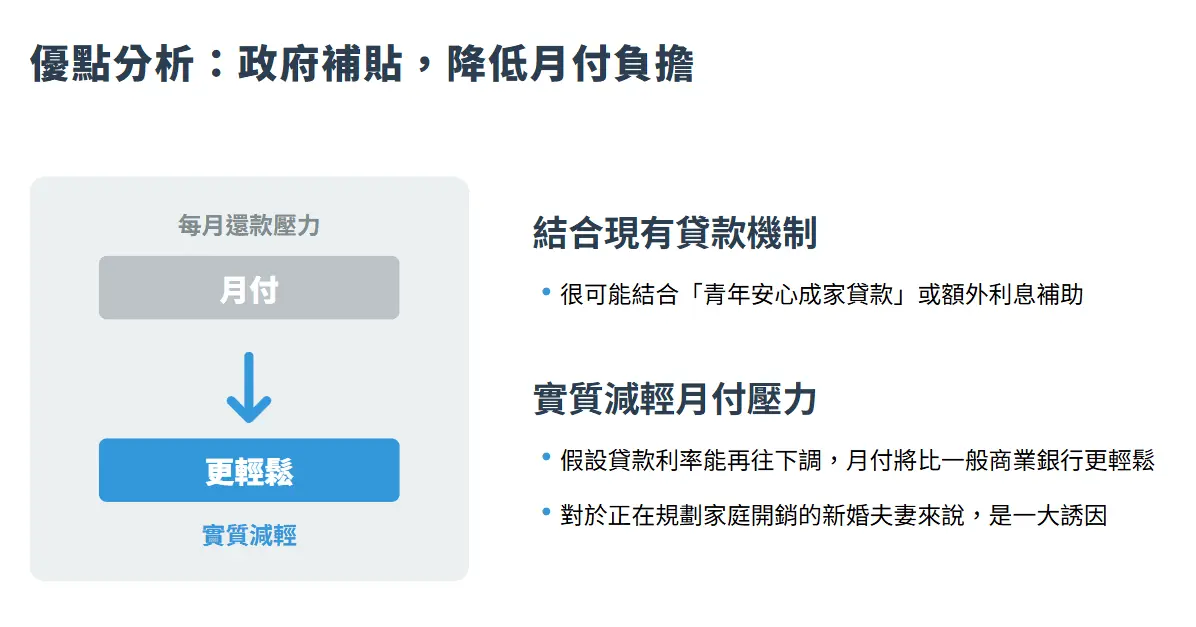Click the blue bullet dot before 對於正在規劃
This screenshot has height=627, width=1196.
coord(546,512)
